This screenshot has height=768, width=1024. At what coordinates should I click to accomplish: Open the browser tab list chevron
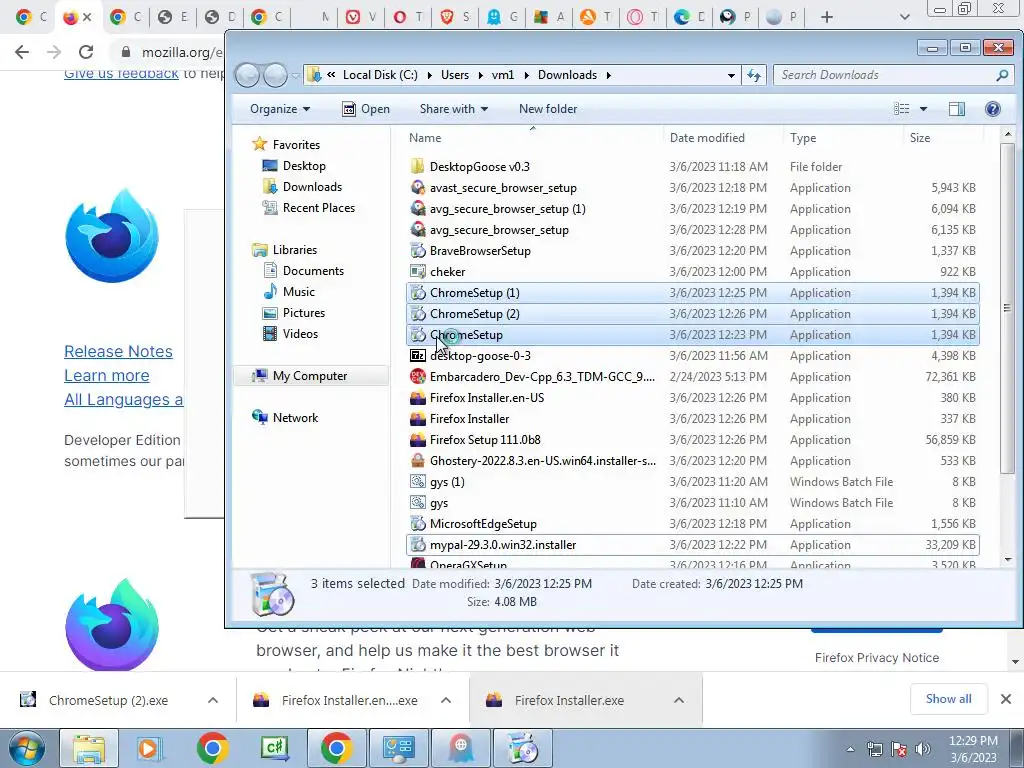click(904, 17)
